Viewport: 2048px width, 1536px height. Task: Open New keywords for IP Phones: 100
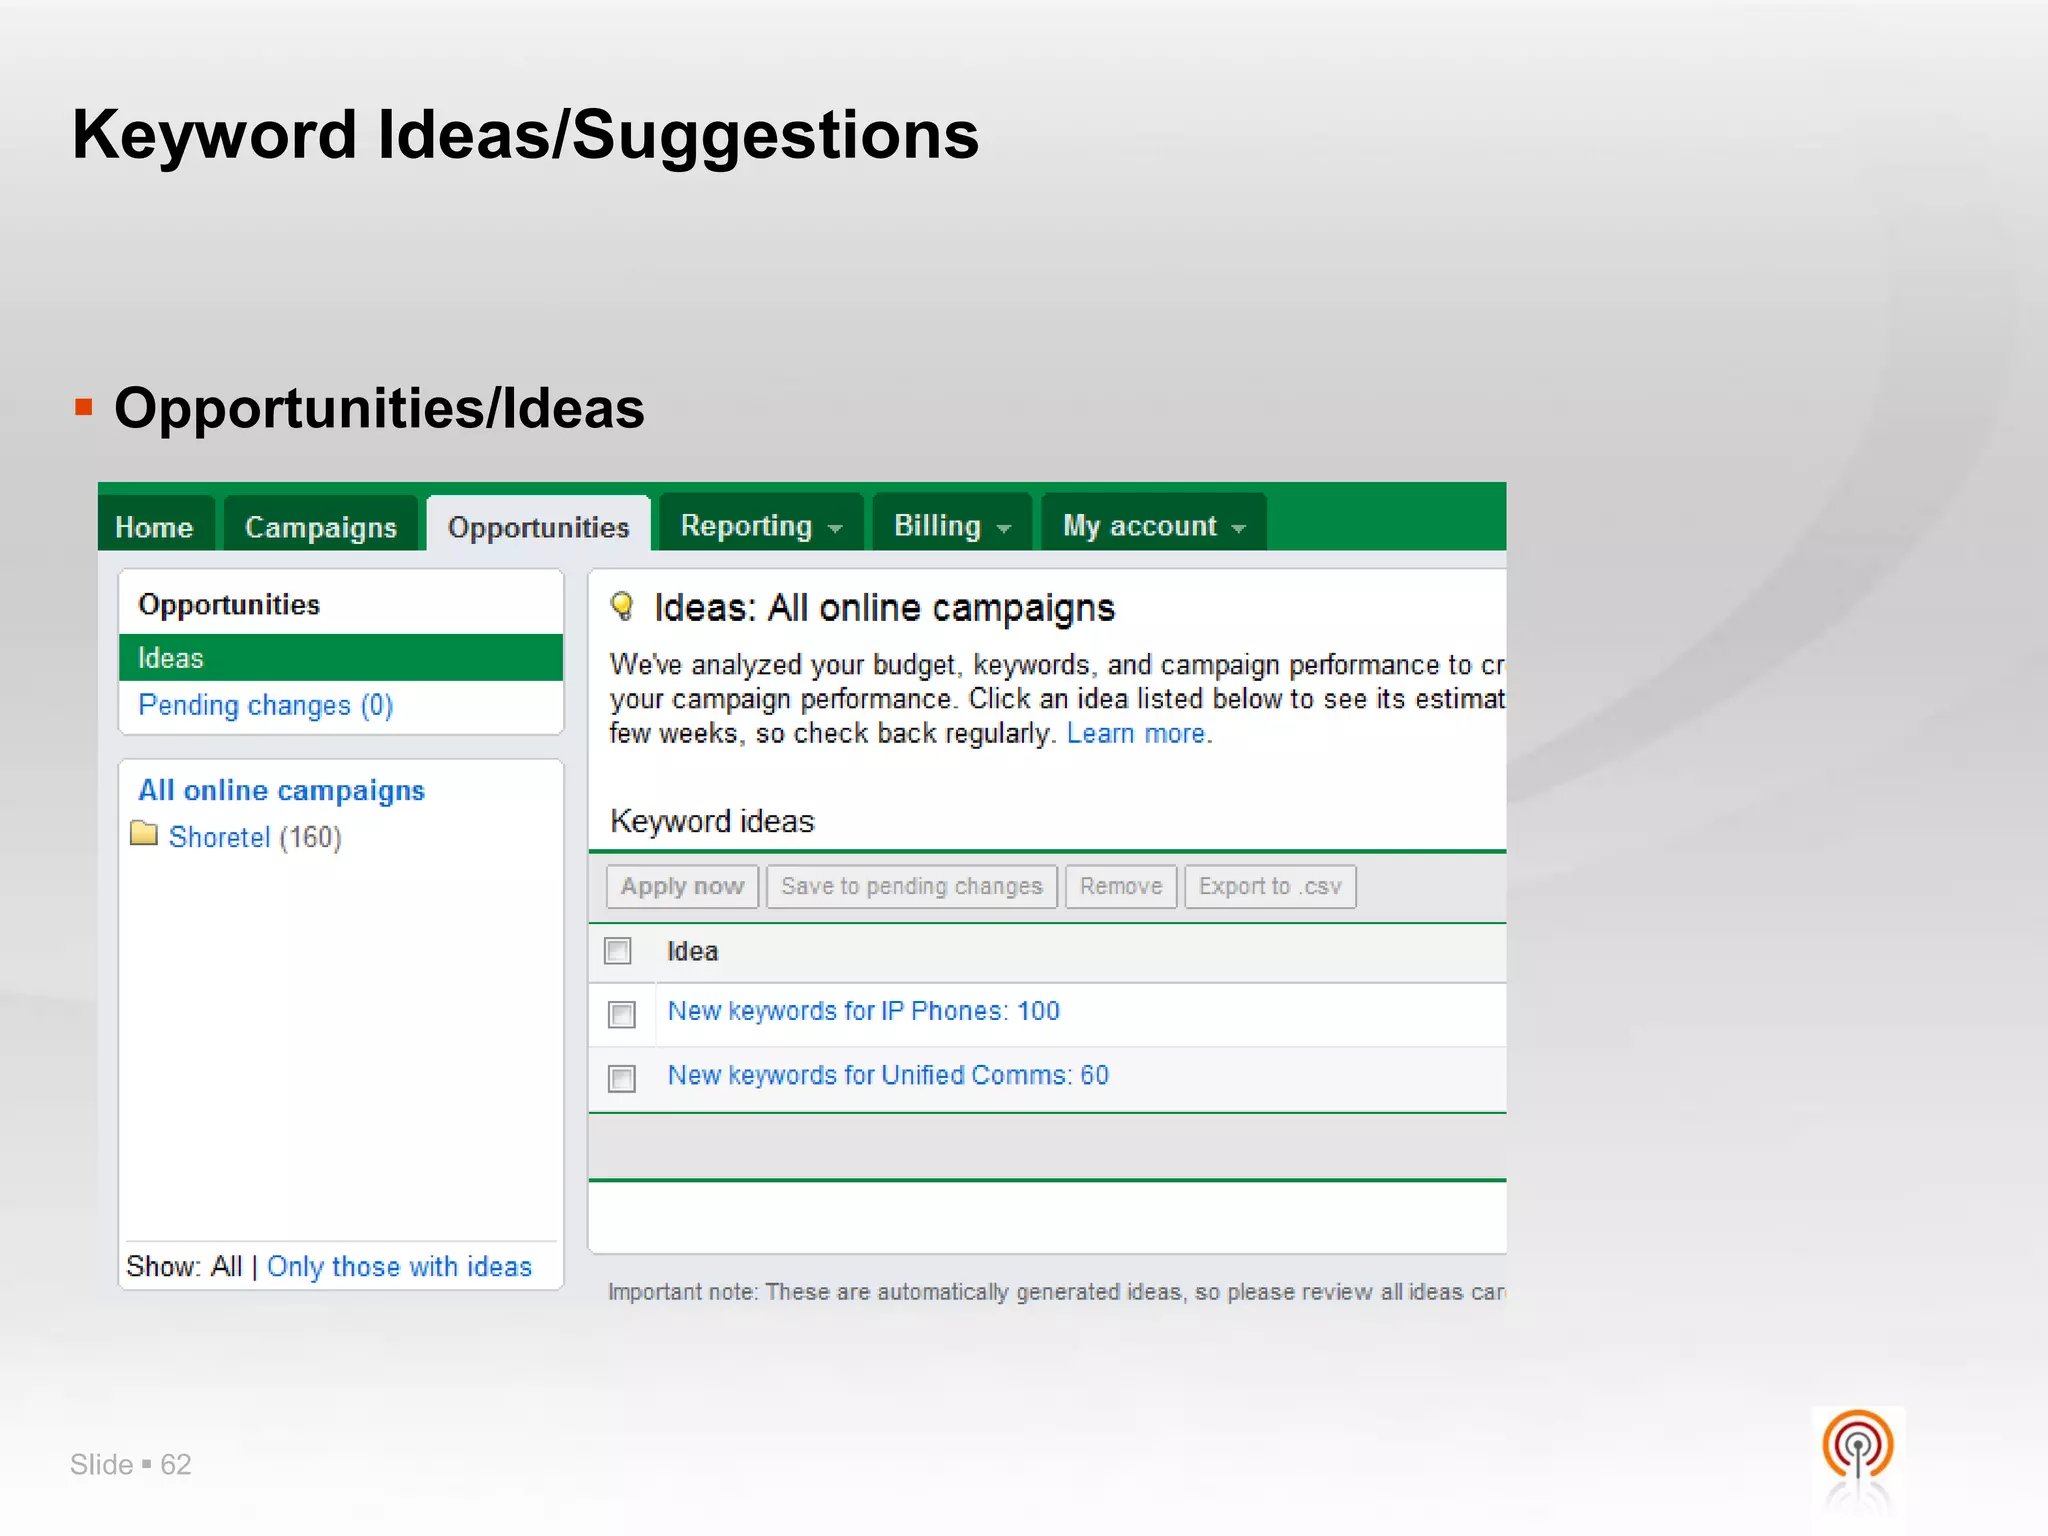point(863,1011)
